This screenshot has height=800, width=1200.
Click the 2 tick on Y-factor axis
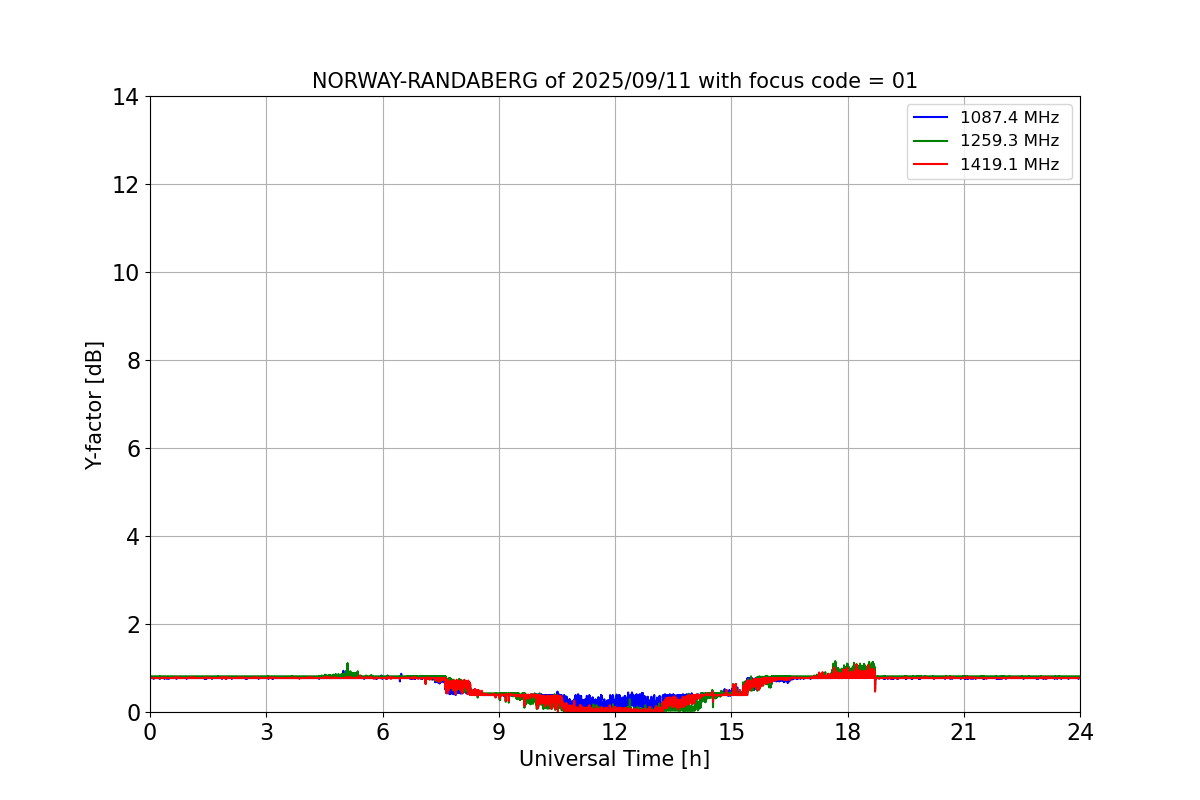pos(133,625)
